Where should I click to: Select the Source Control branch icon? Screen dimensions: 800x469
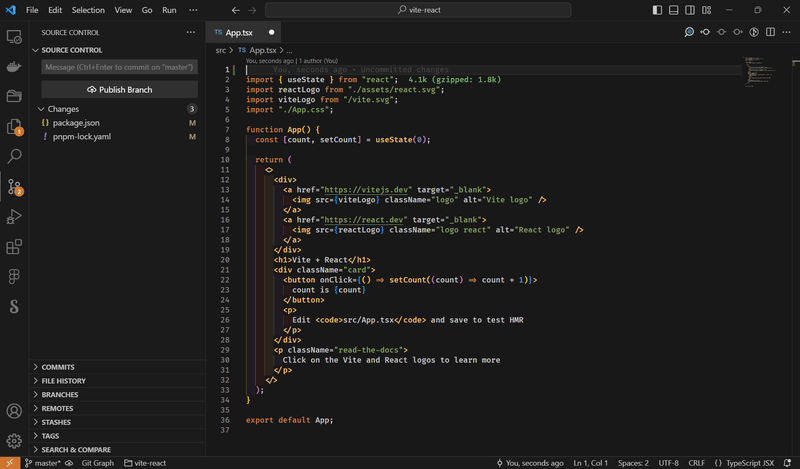[14, 187]
